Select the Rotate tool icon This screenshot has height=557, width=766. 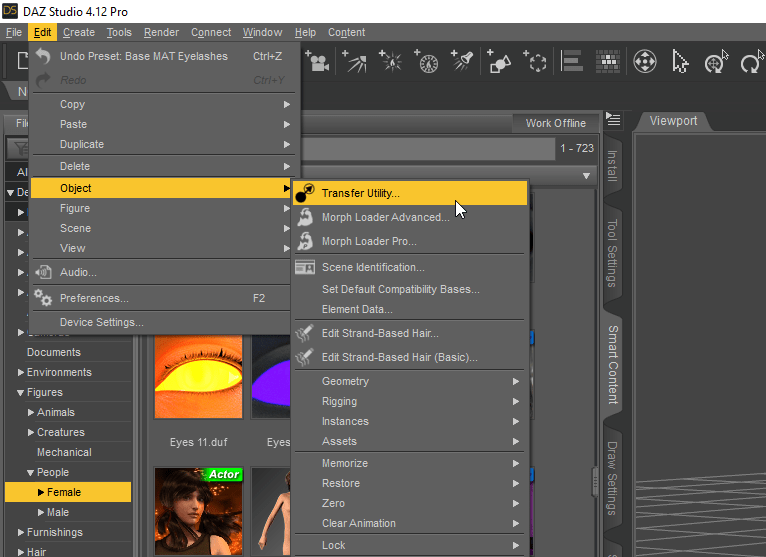point(751,62)
